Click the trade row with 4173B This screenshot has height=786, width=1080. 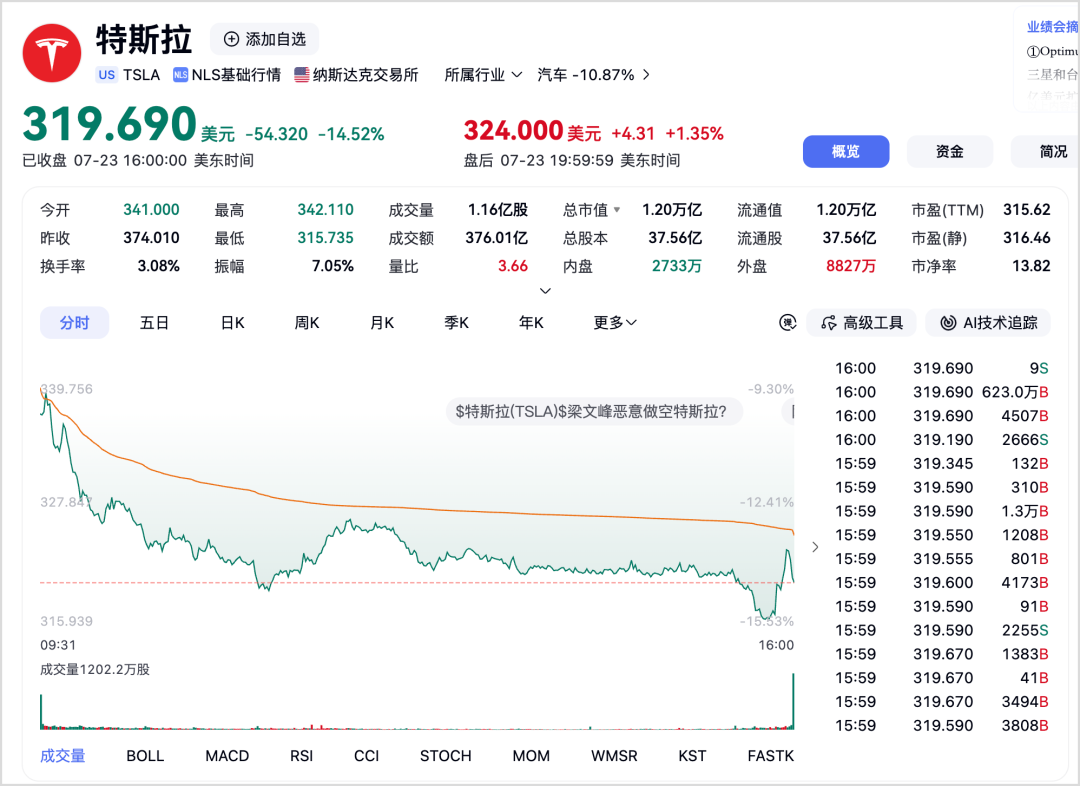pyautogui.click(x=942, y=583)
